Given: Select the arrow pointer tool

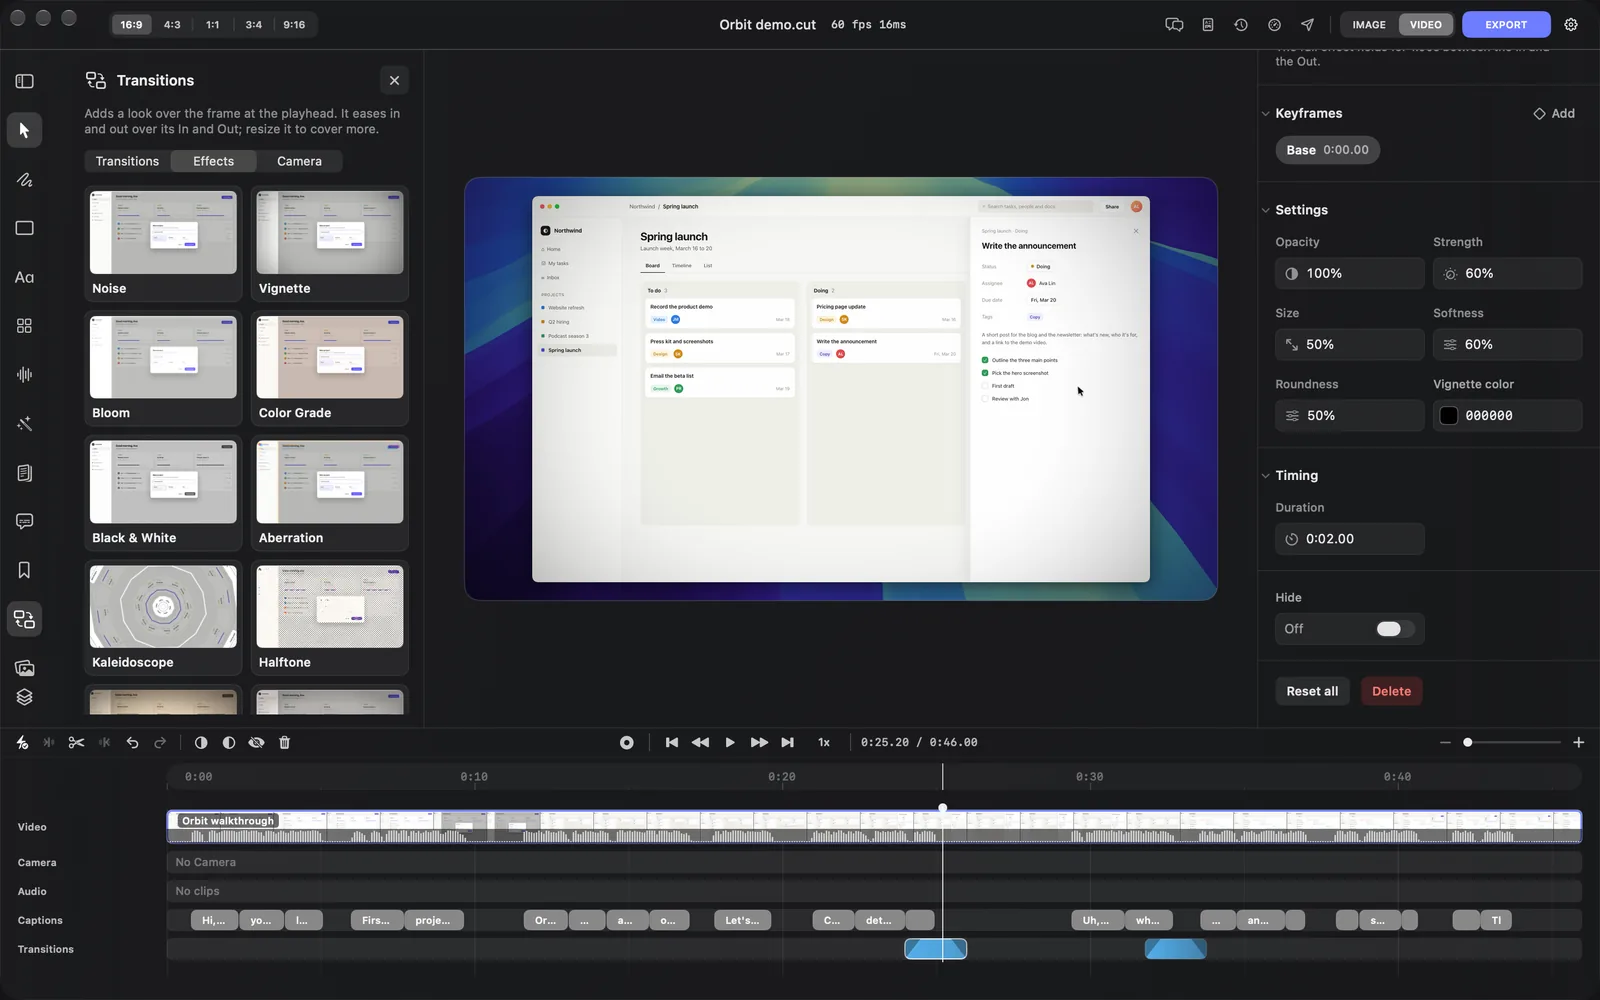Looking at the screenshot, I should coord(24,130).
